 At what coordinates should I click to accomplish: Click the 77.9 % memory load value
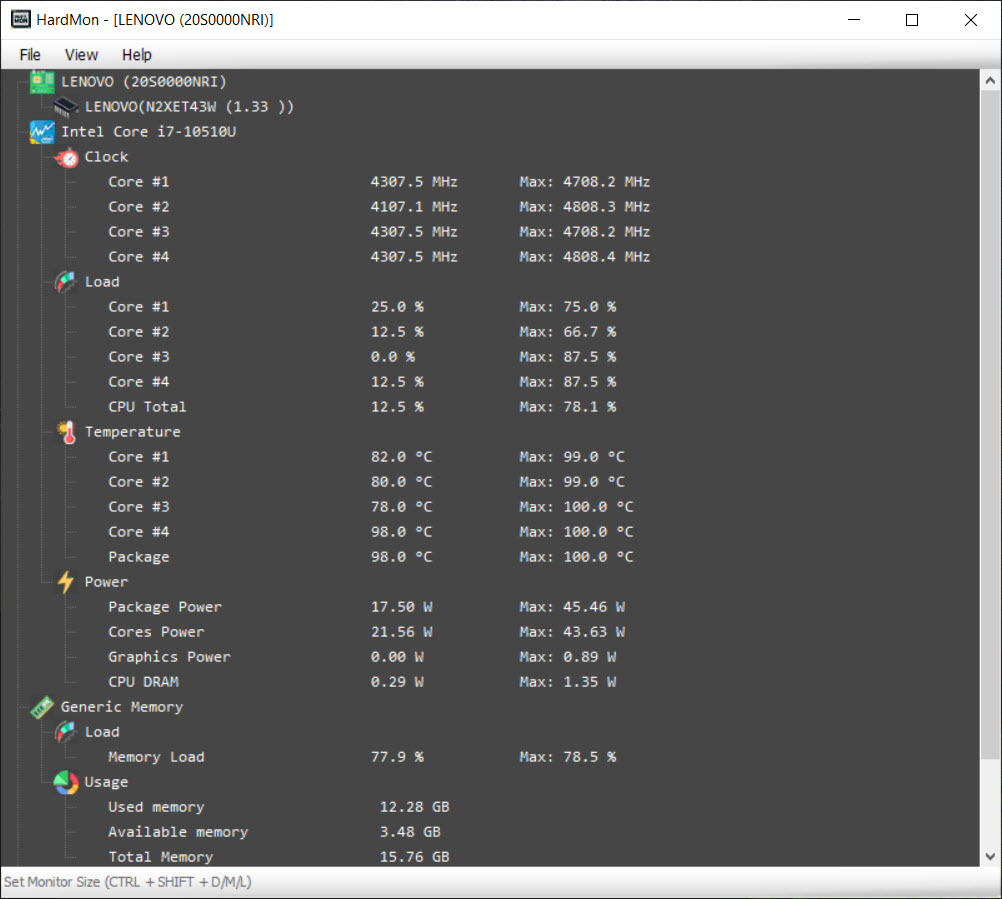[397, 757]
